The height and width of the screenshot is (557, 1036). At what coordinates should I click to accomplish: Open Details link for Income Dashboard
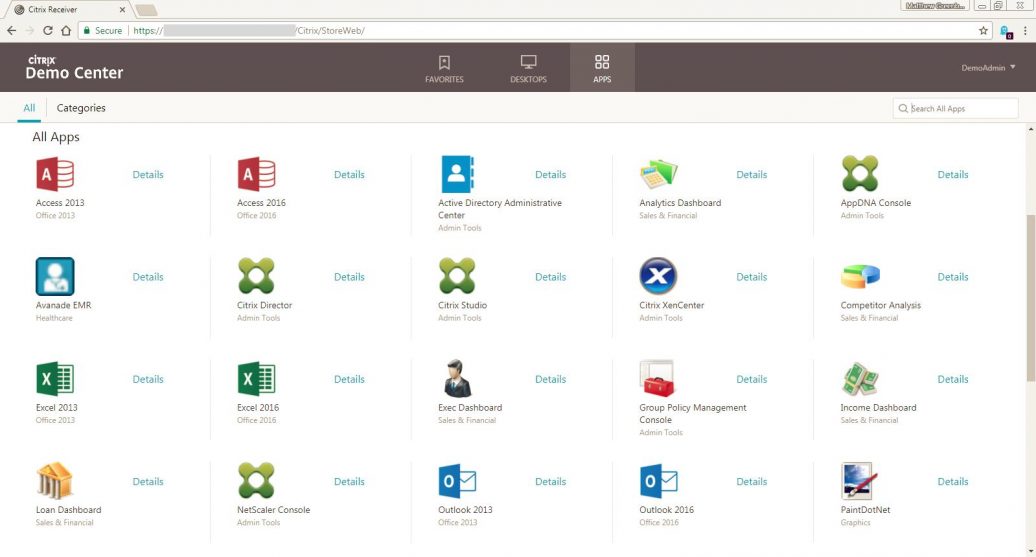(x=952, y=380)
